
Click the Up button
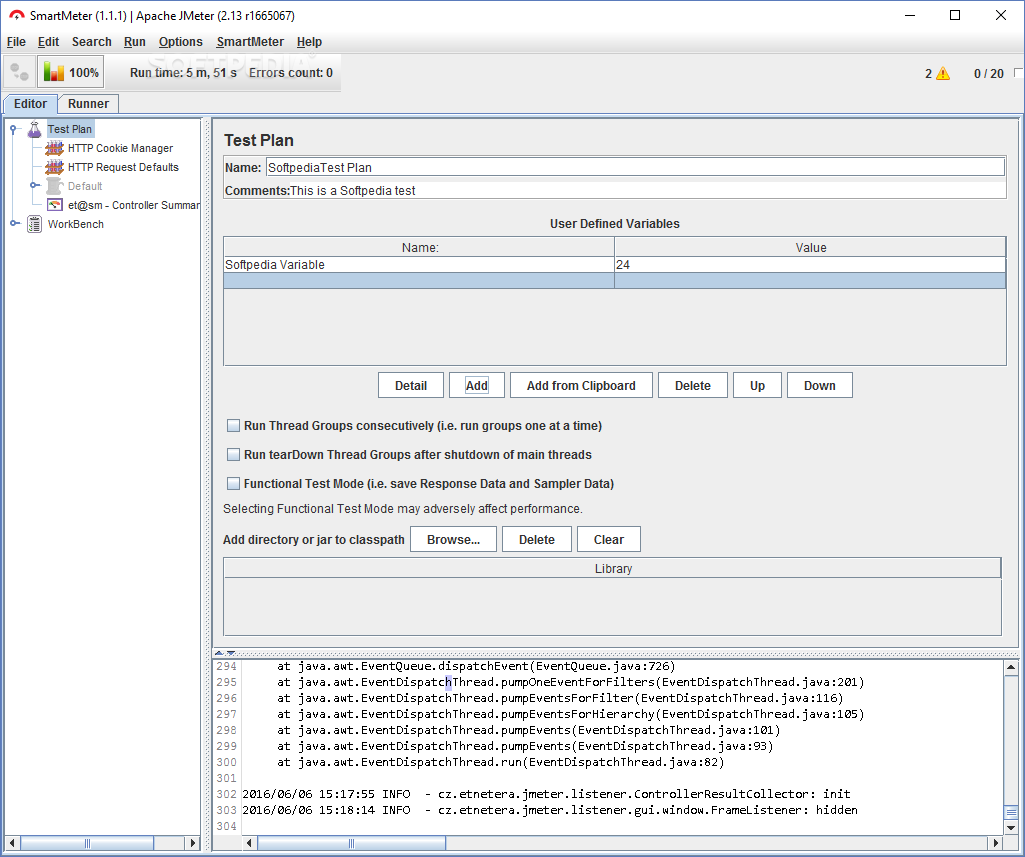(757, 386)
